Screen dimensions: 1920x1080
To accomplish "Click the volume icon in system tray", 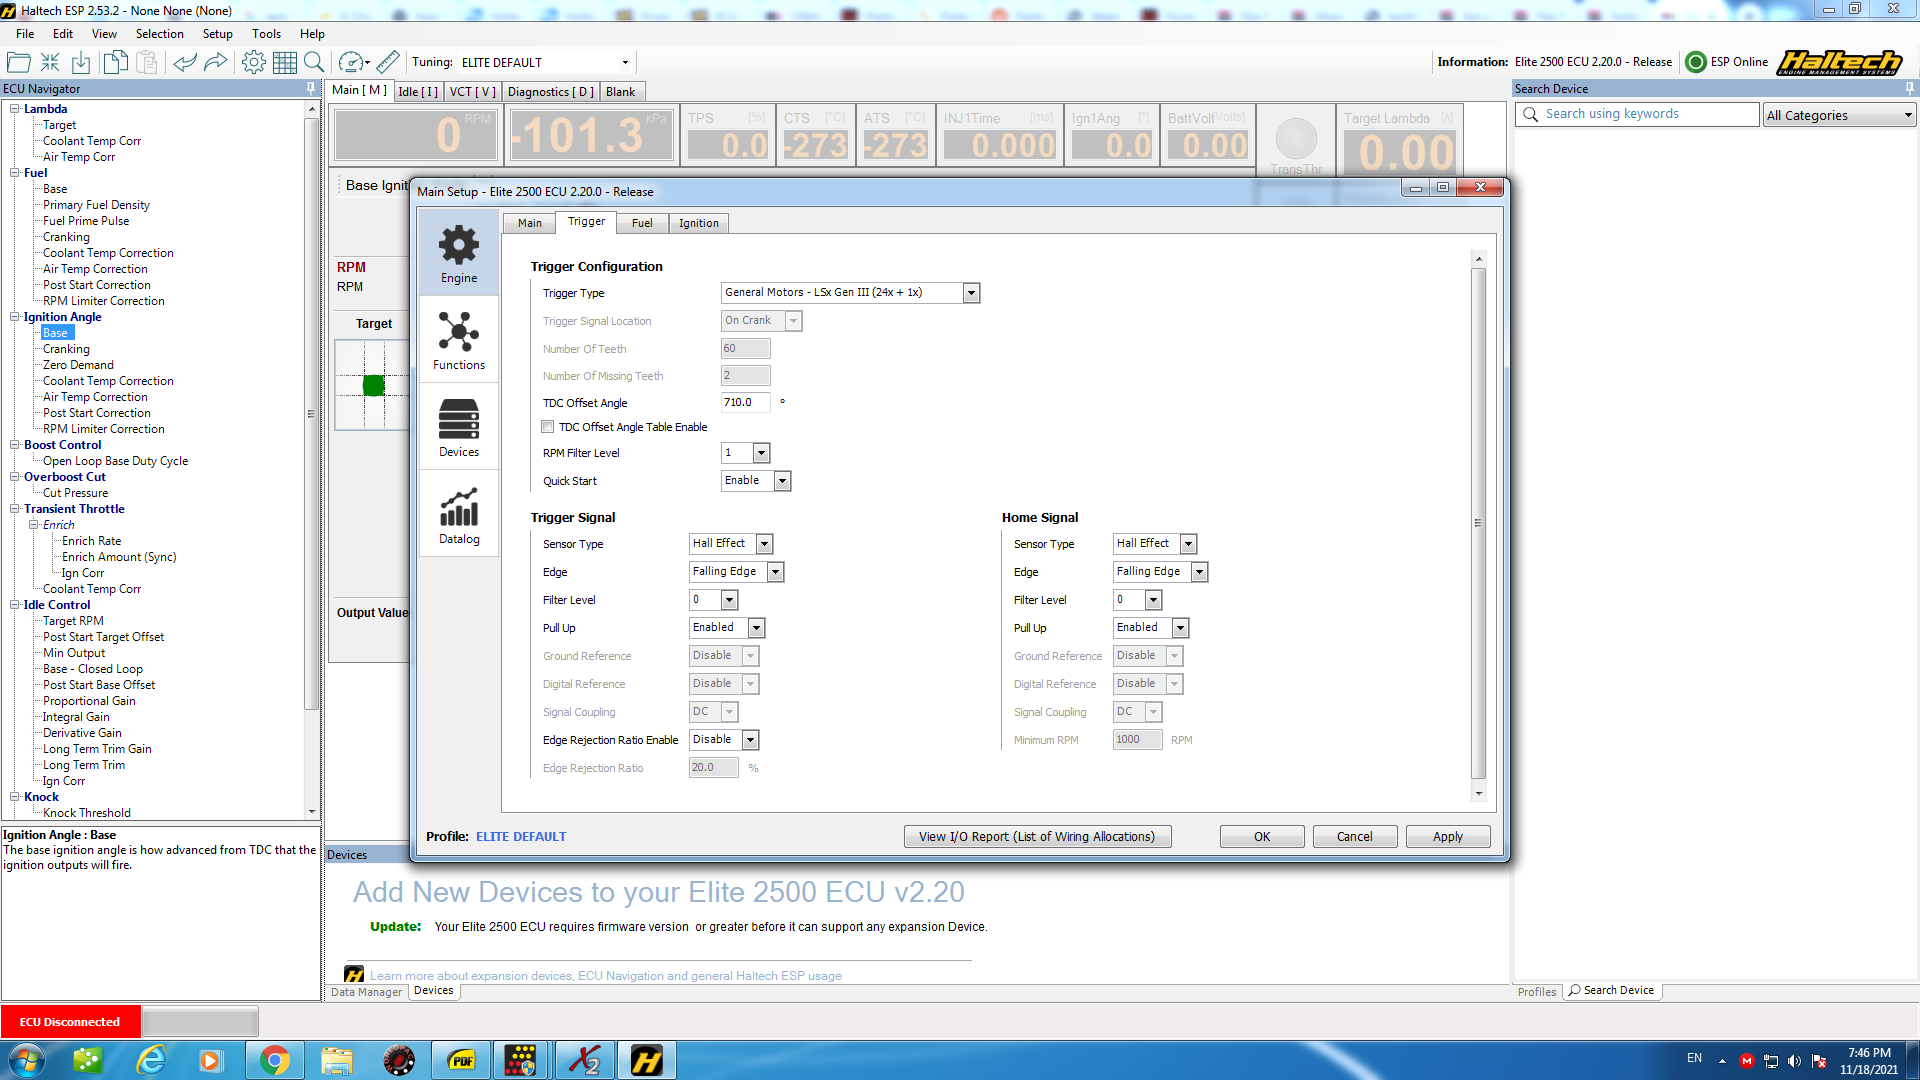I will pos(1794,1061).
